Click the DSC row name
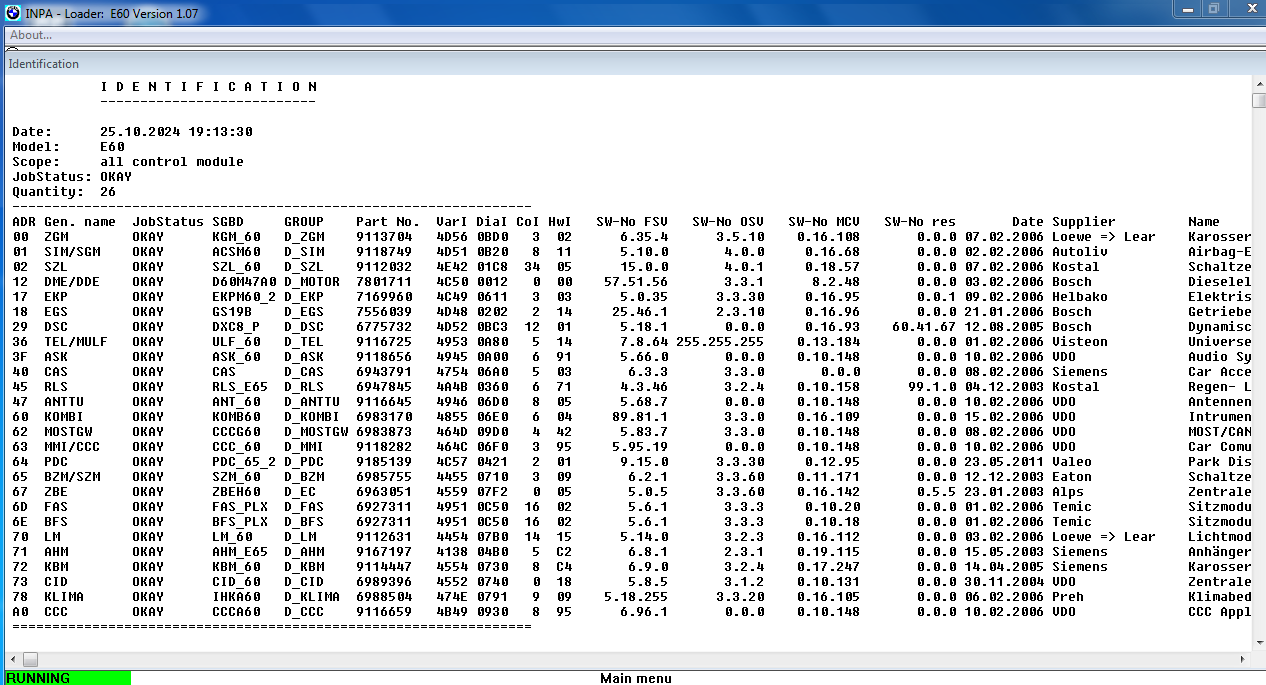This screenshot has height=685, width=1266. pyautogui.click(x=56, y=326)
